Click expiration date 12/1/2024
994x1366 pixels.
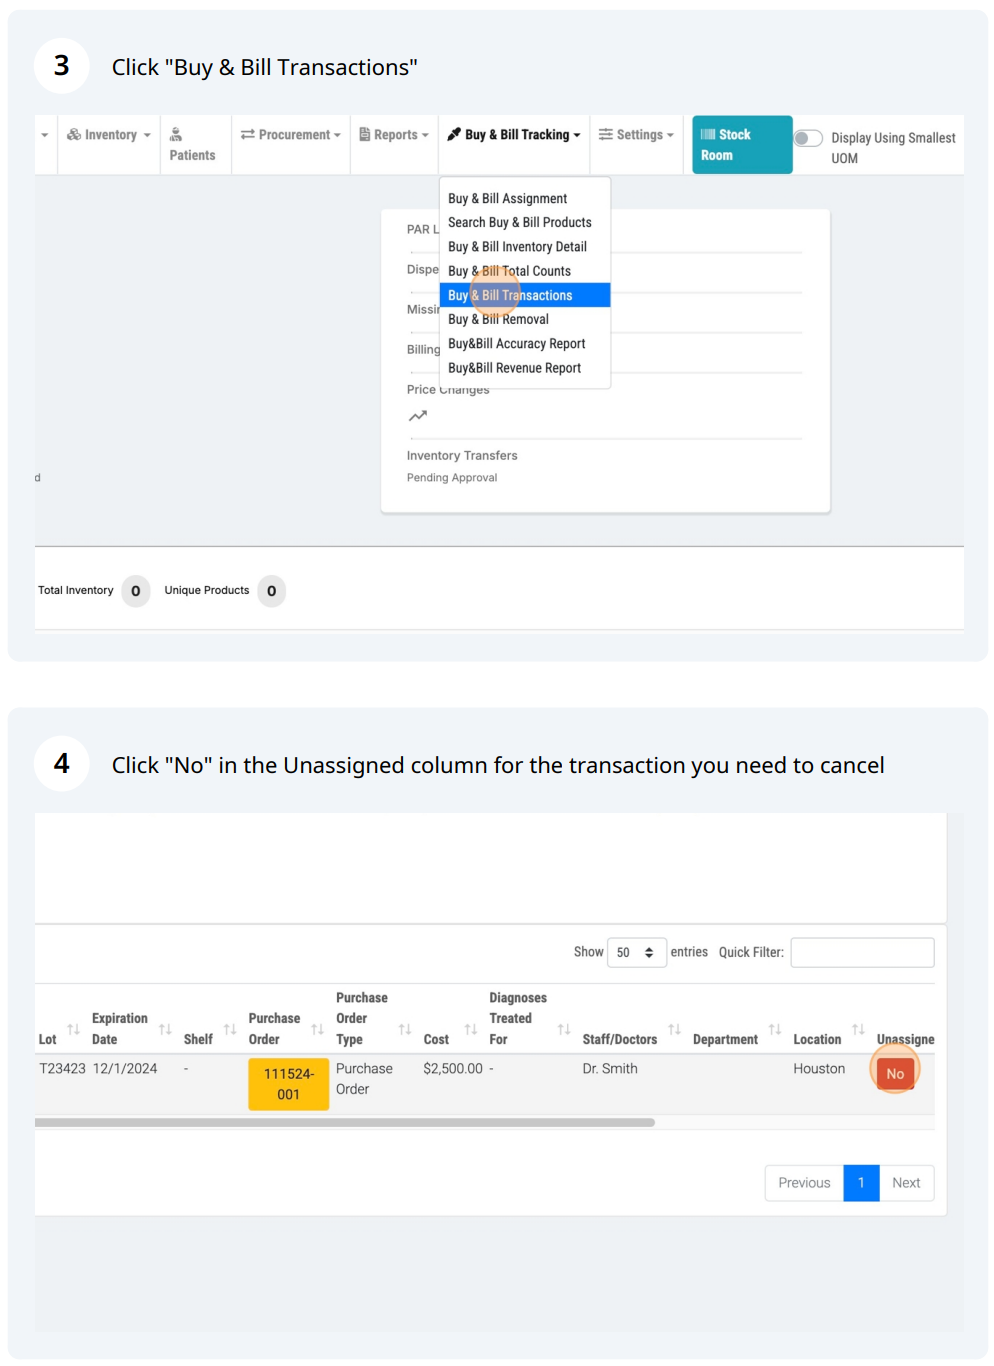125,1068
